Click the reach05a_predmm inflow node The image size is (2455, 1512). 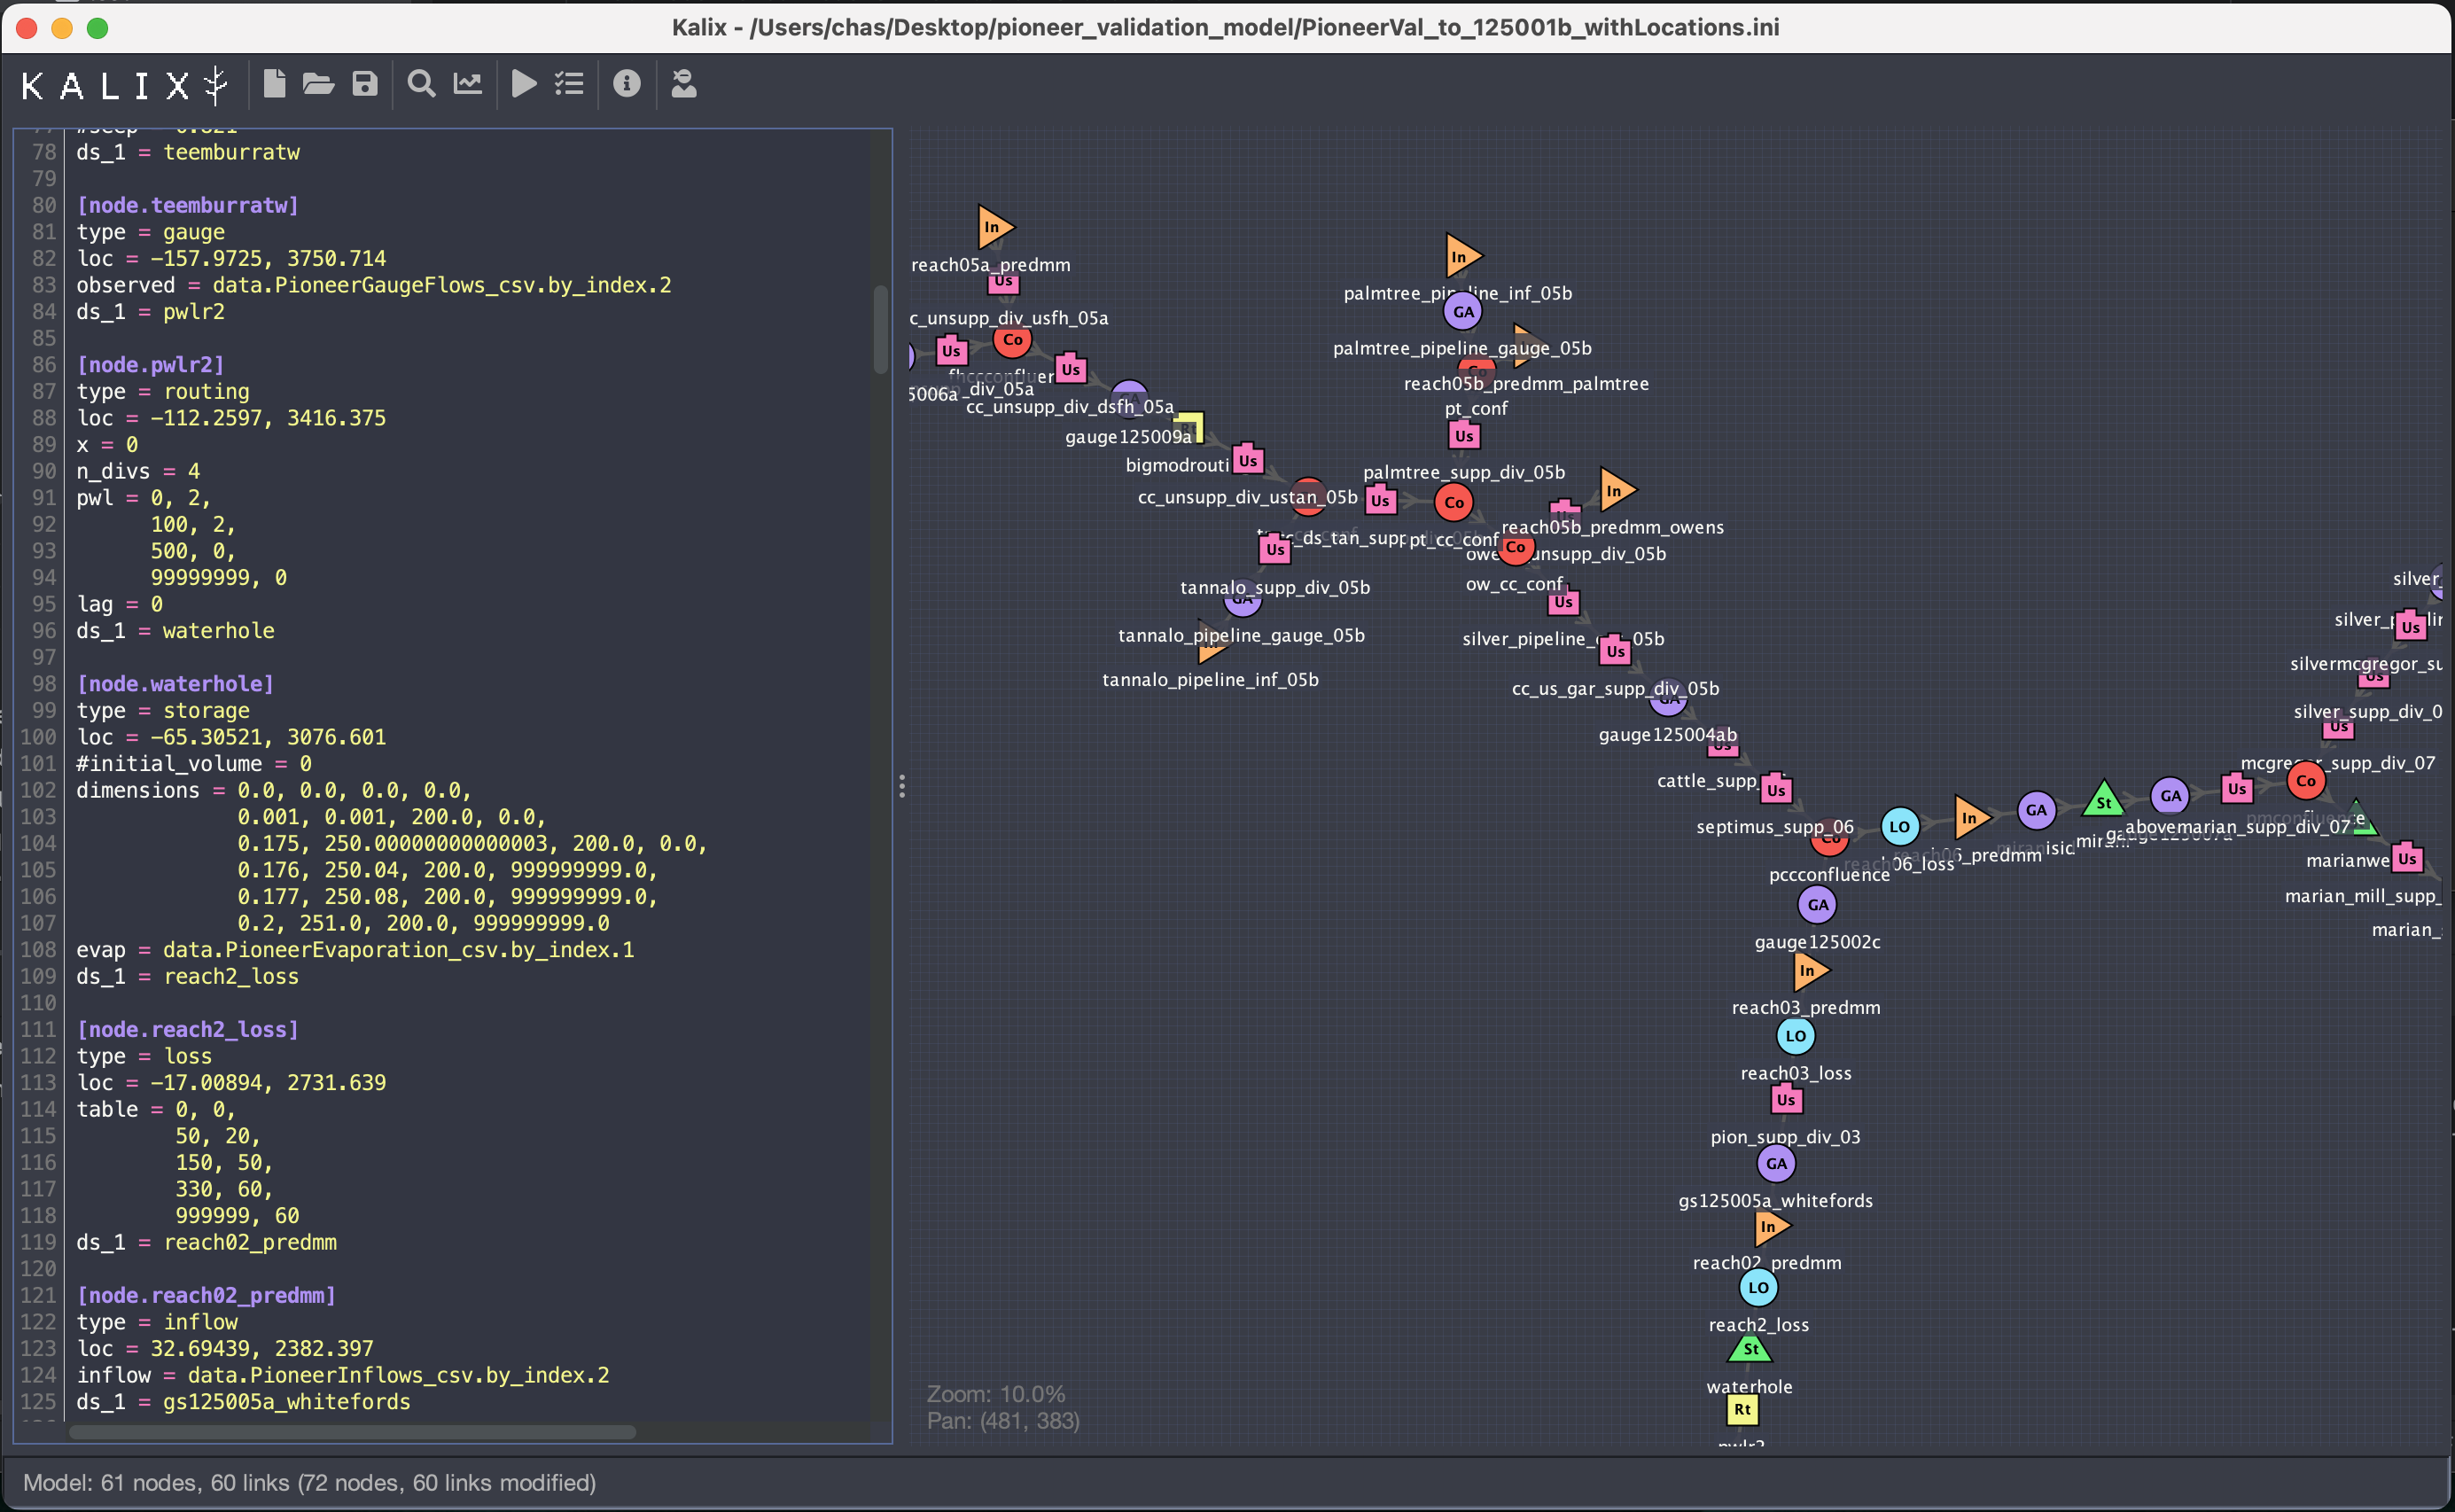coord(994,227)
